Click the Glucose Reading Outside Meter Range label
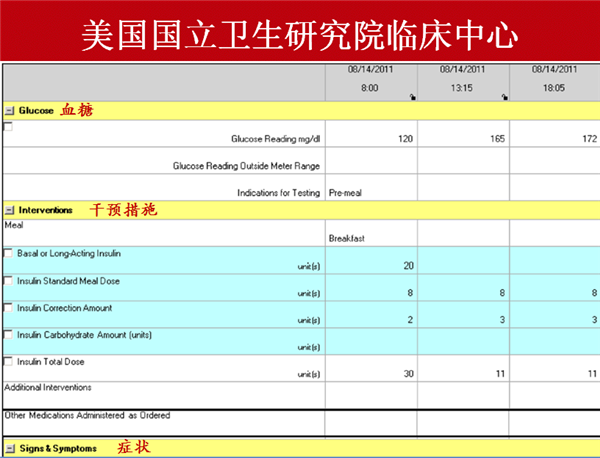 246,166
